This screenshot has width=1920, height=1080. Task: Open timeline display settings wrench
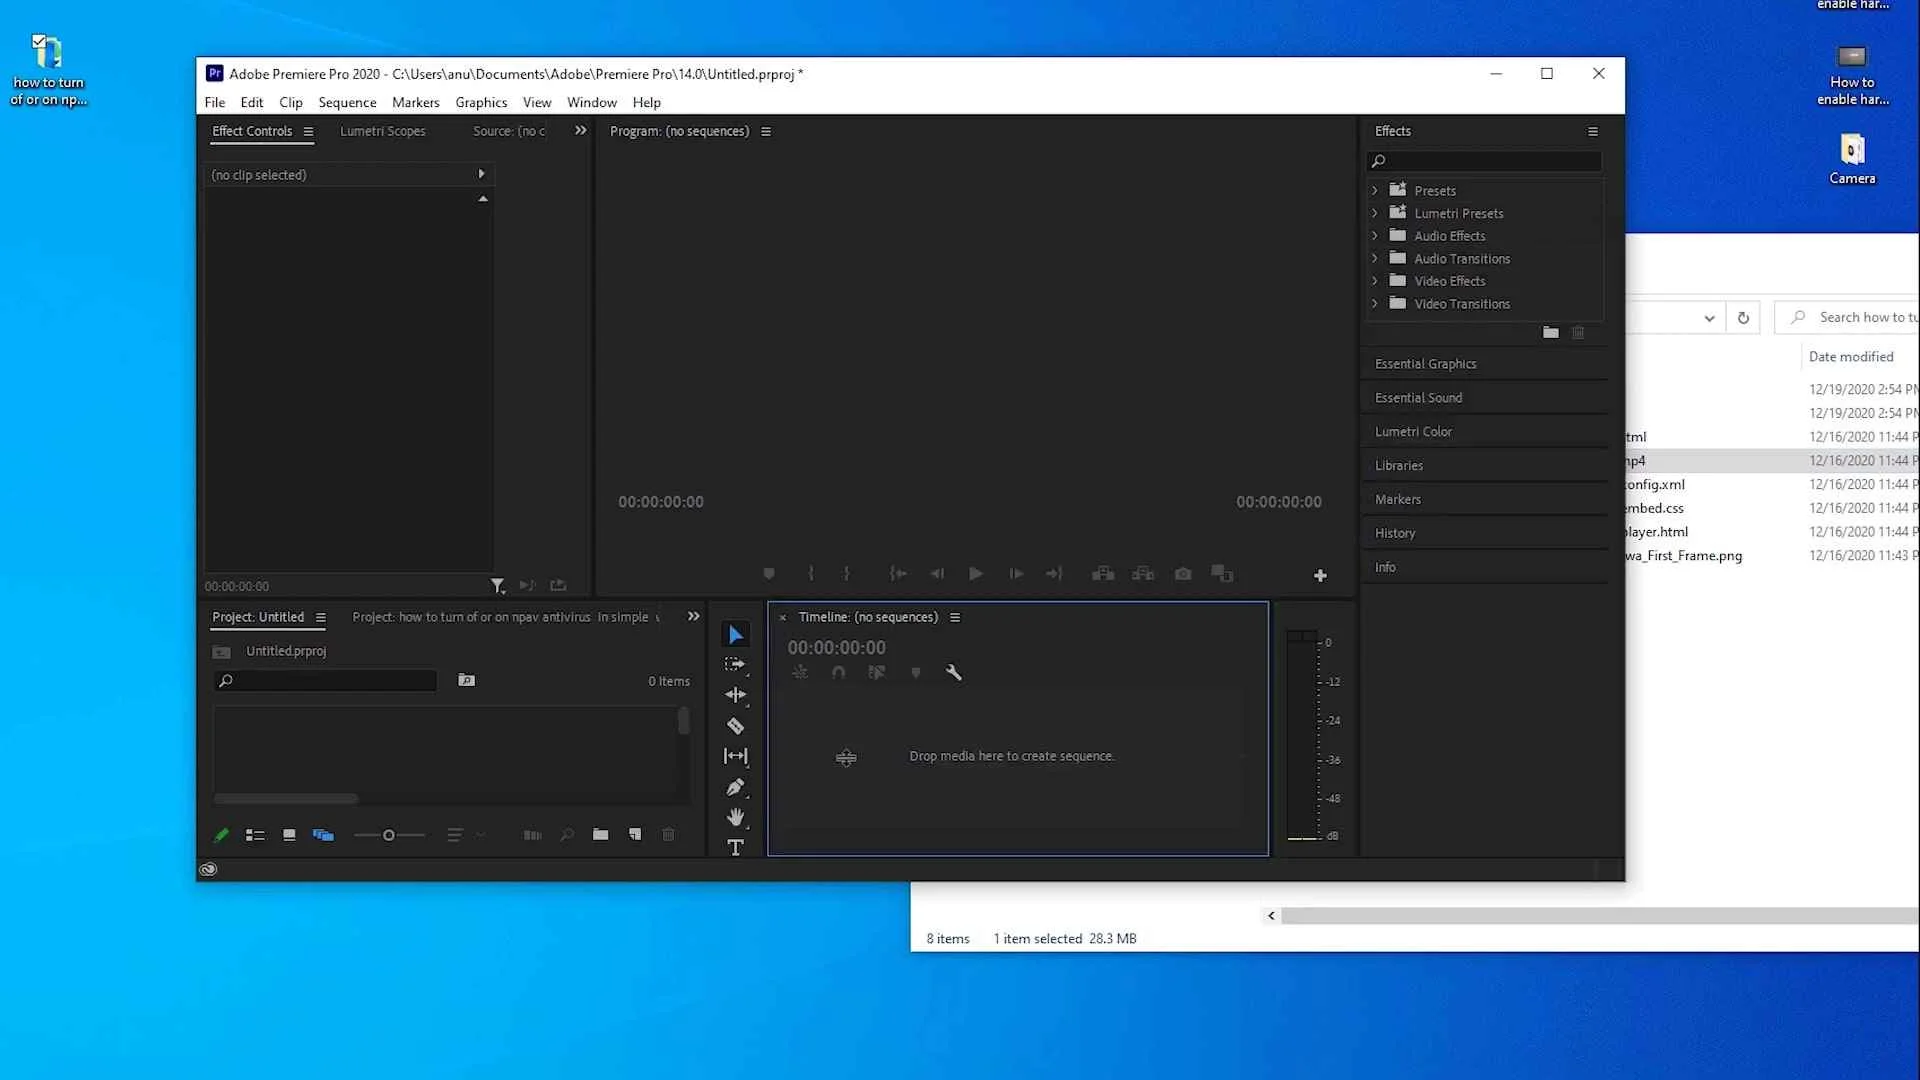coord(954,673)
